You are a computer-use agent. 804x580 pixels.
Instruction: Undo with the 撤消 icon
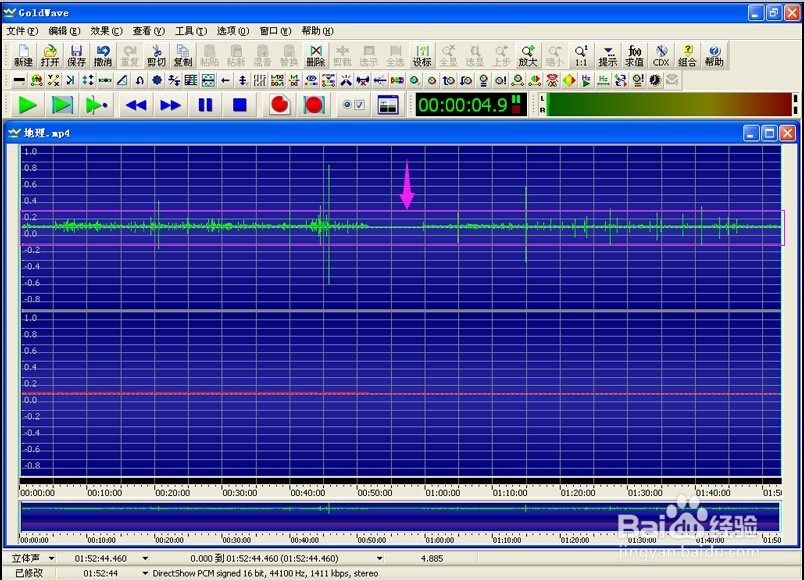click(103, 55)
